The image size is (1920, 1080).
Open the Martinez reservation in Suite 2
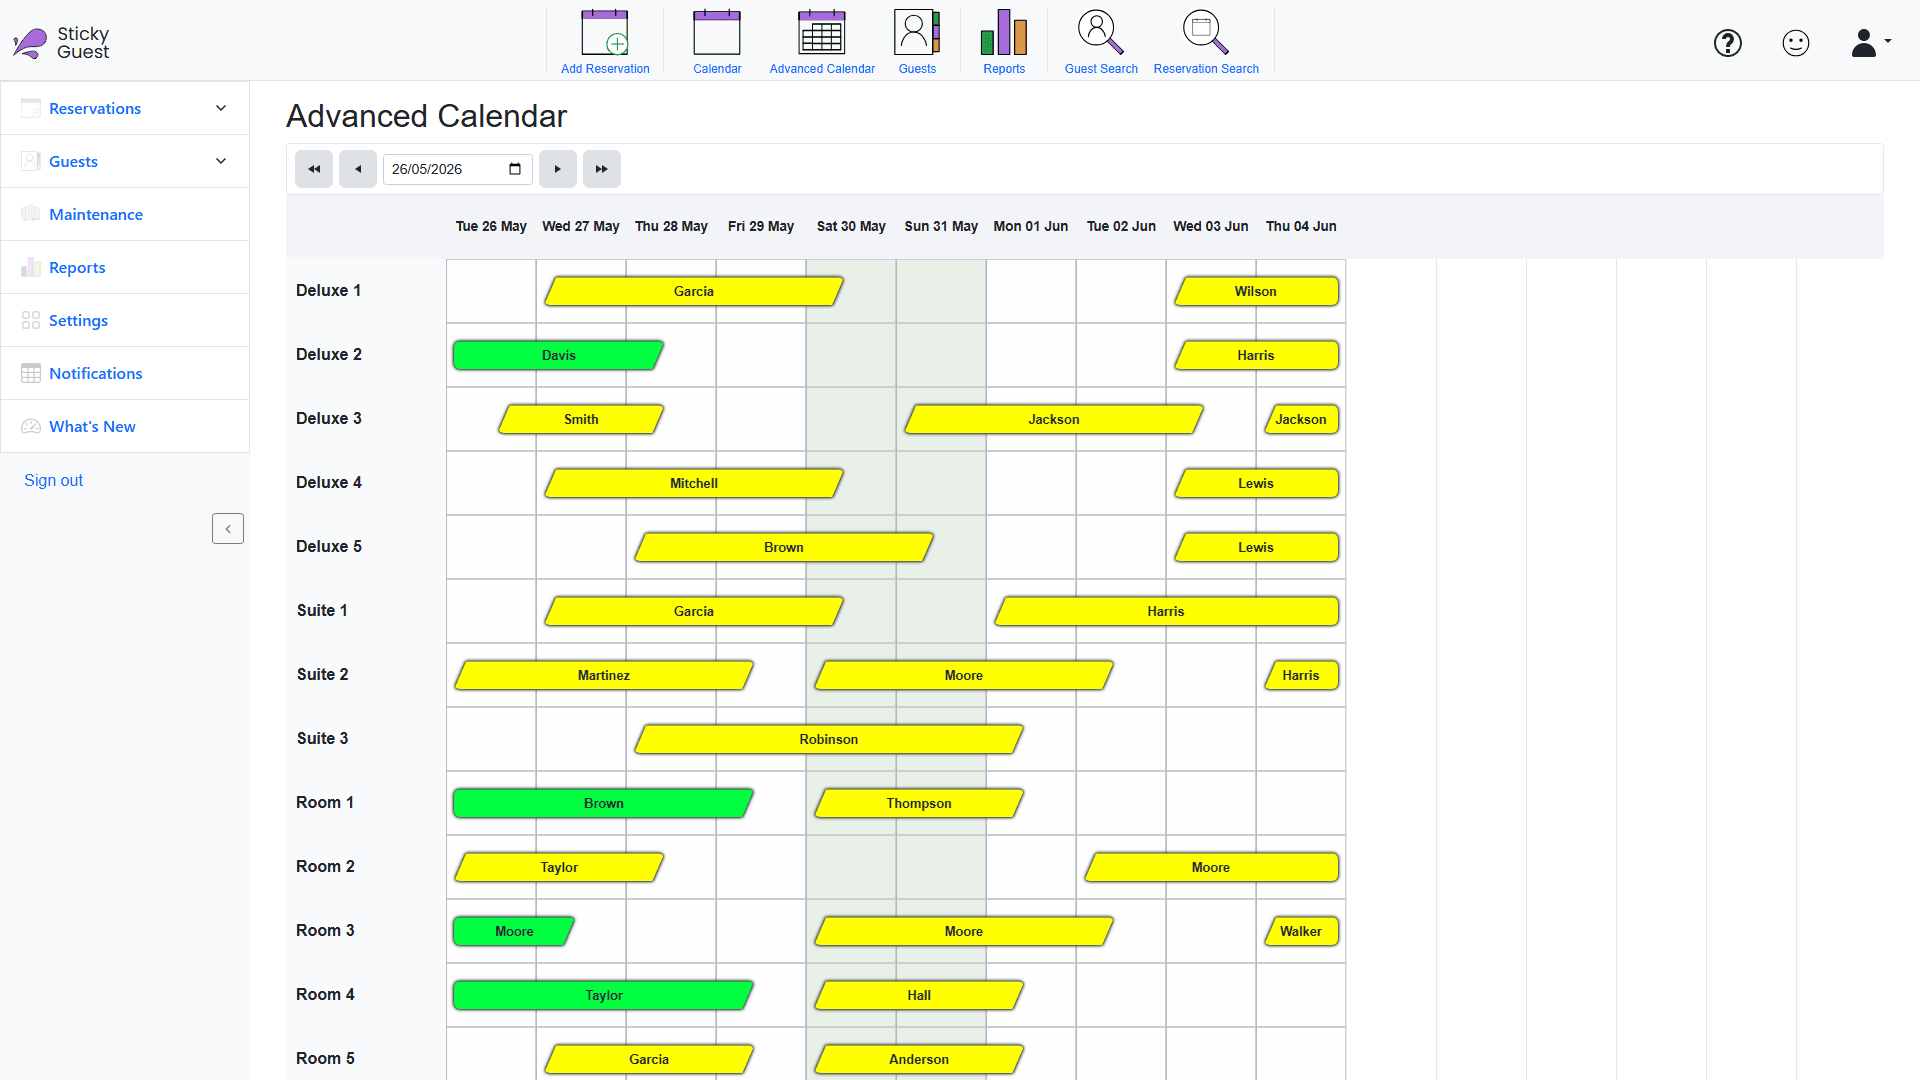(x=604, y=675)
